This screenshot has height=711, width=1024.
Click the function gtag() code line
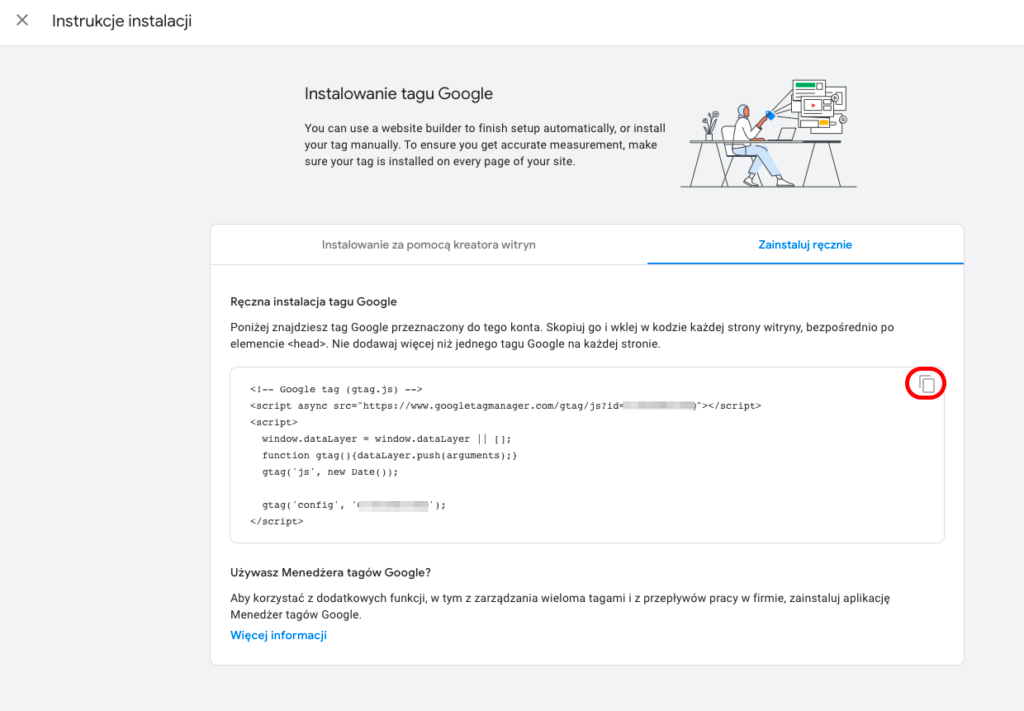click(x=389, y=455)
